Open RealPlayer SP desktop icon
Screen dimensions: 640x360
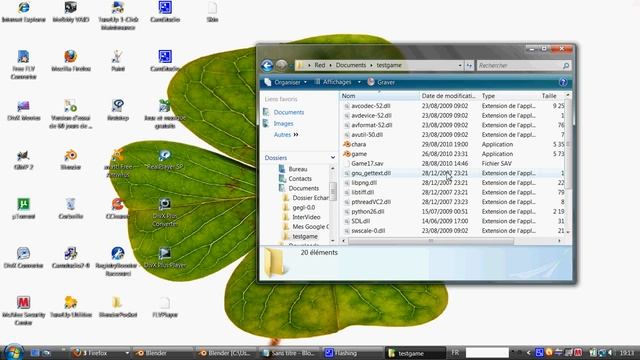click(x=165, y=159)
